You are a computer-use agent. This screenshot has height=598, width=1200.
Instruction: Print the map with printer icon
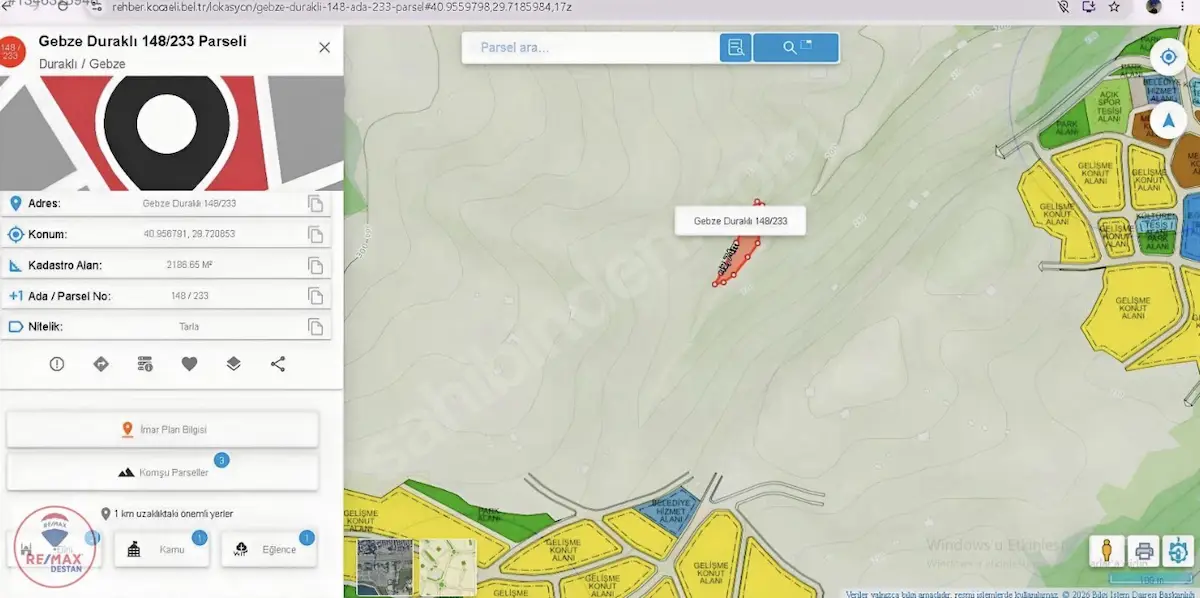click(1143, 550)
